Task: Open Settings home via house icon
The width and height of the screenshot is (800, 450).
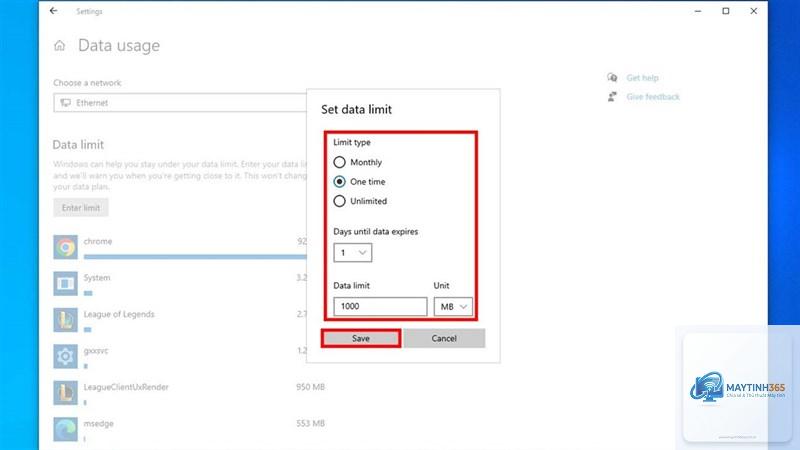Action: [x=60, y=46]
